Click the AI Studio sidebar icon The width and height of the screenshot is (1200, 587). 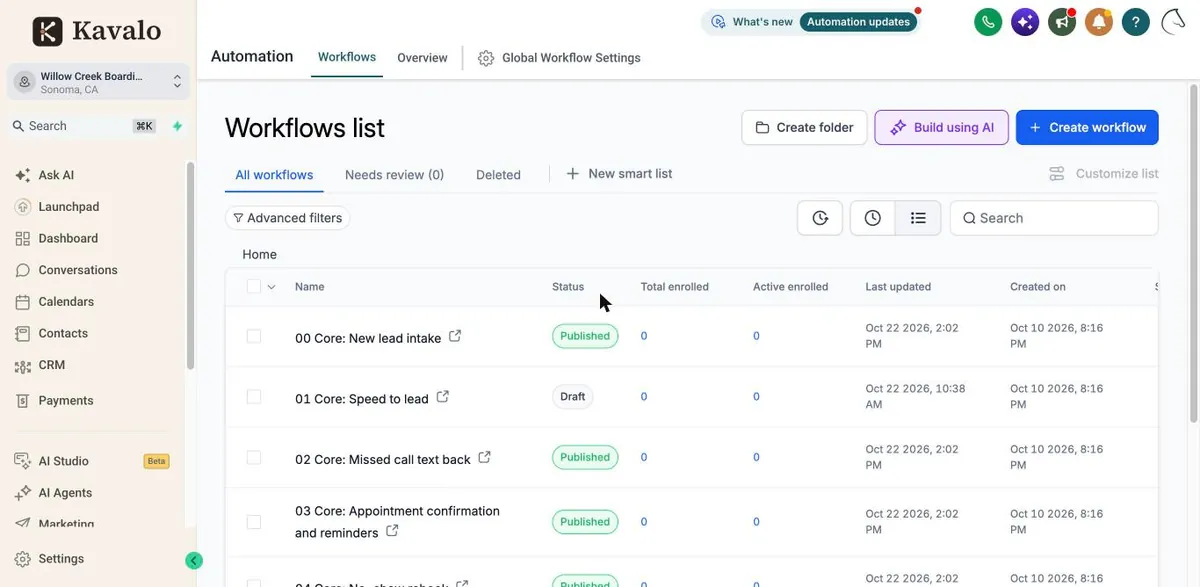(23, 461)
